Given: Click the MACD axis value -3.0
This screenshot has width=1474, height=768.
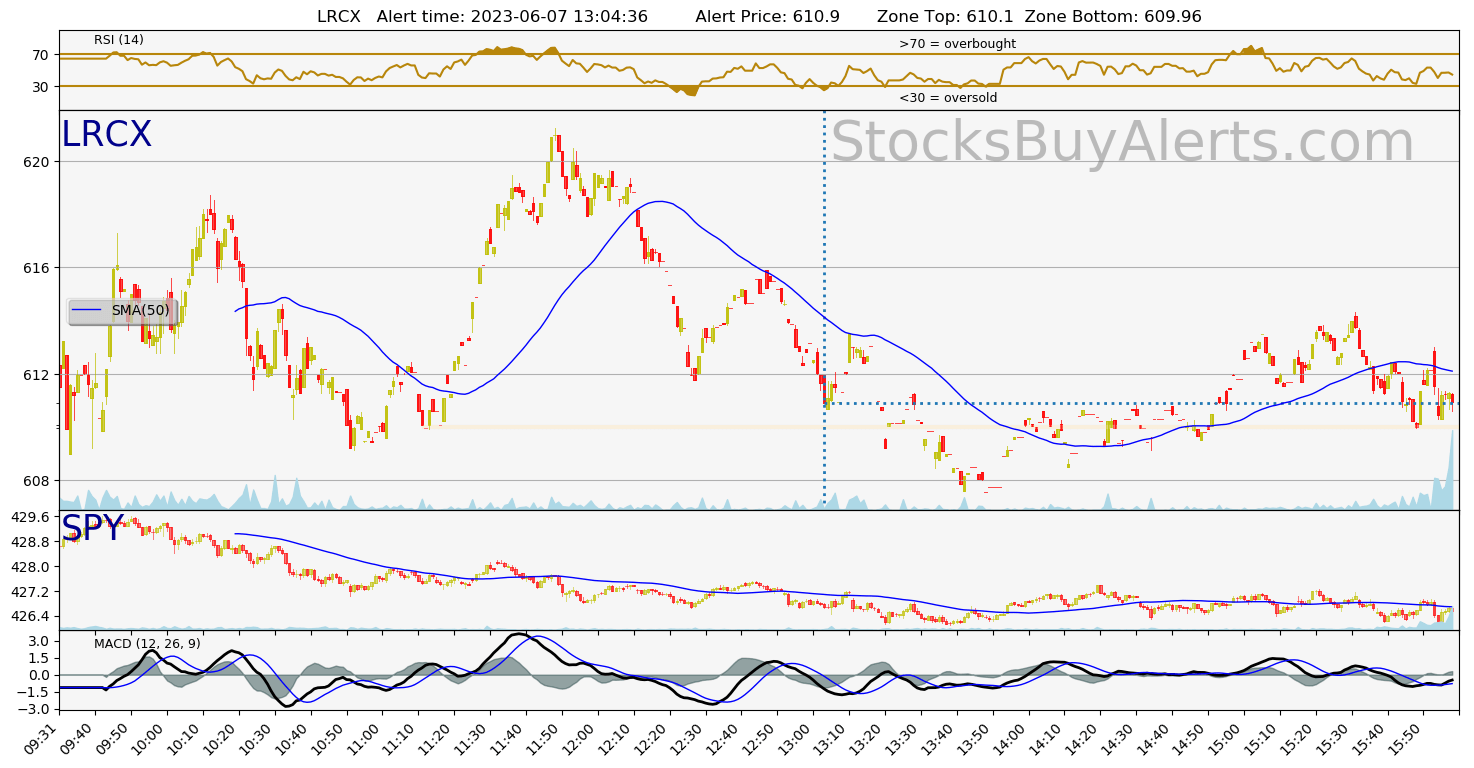Looking at the screenshot, I should click(34, 709).
